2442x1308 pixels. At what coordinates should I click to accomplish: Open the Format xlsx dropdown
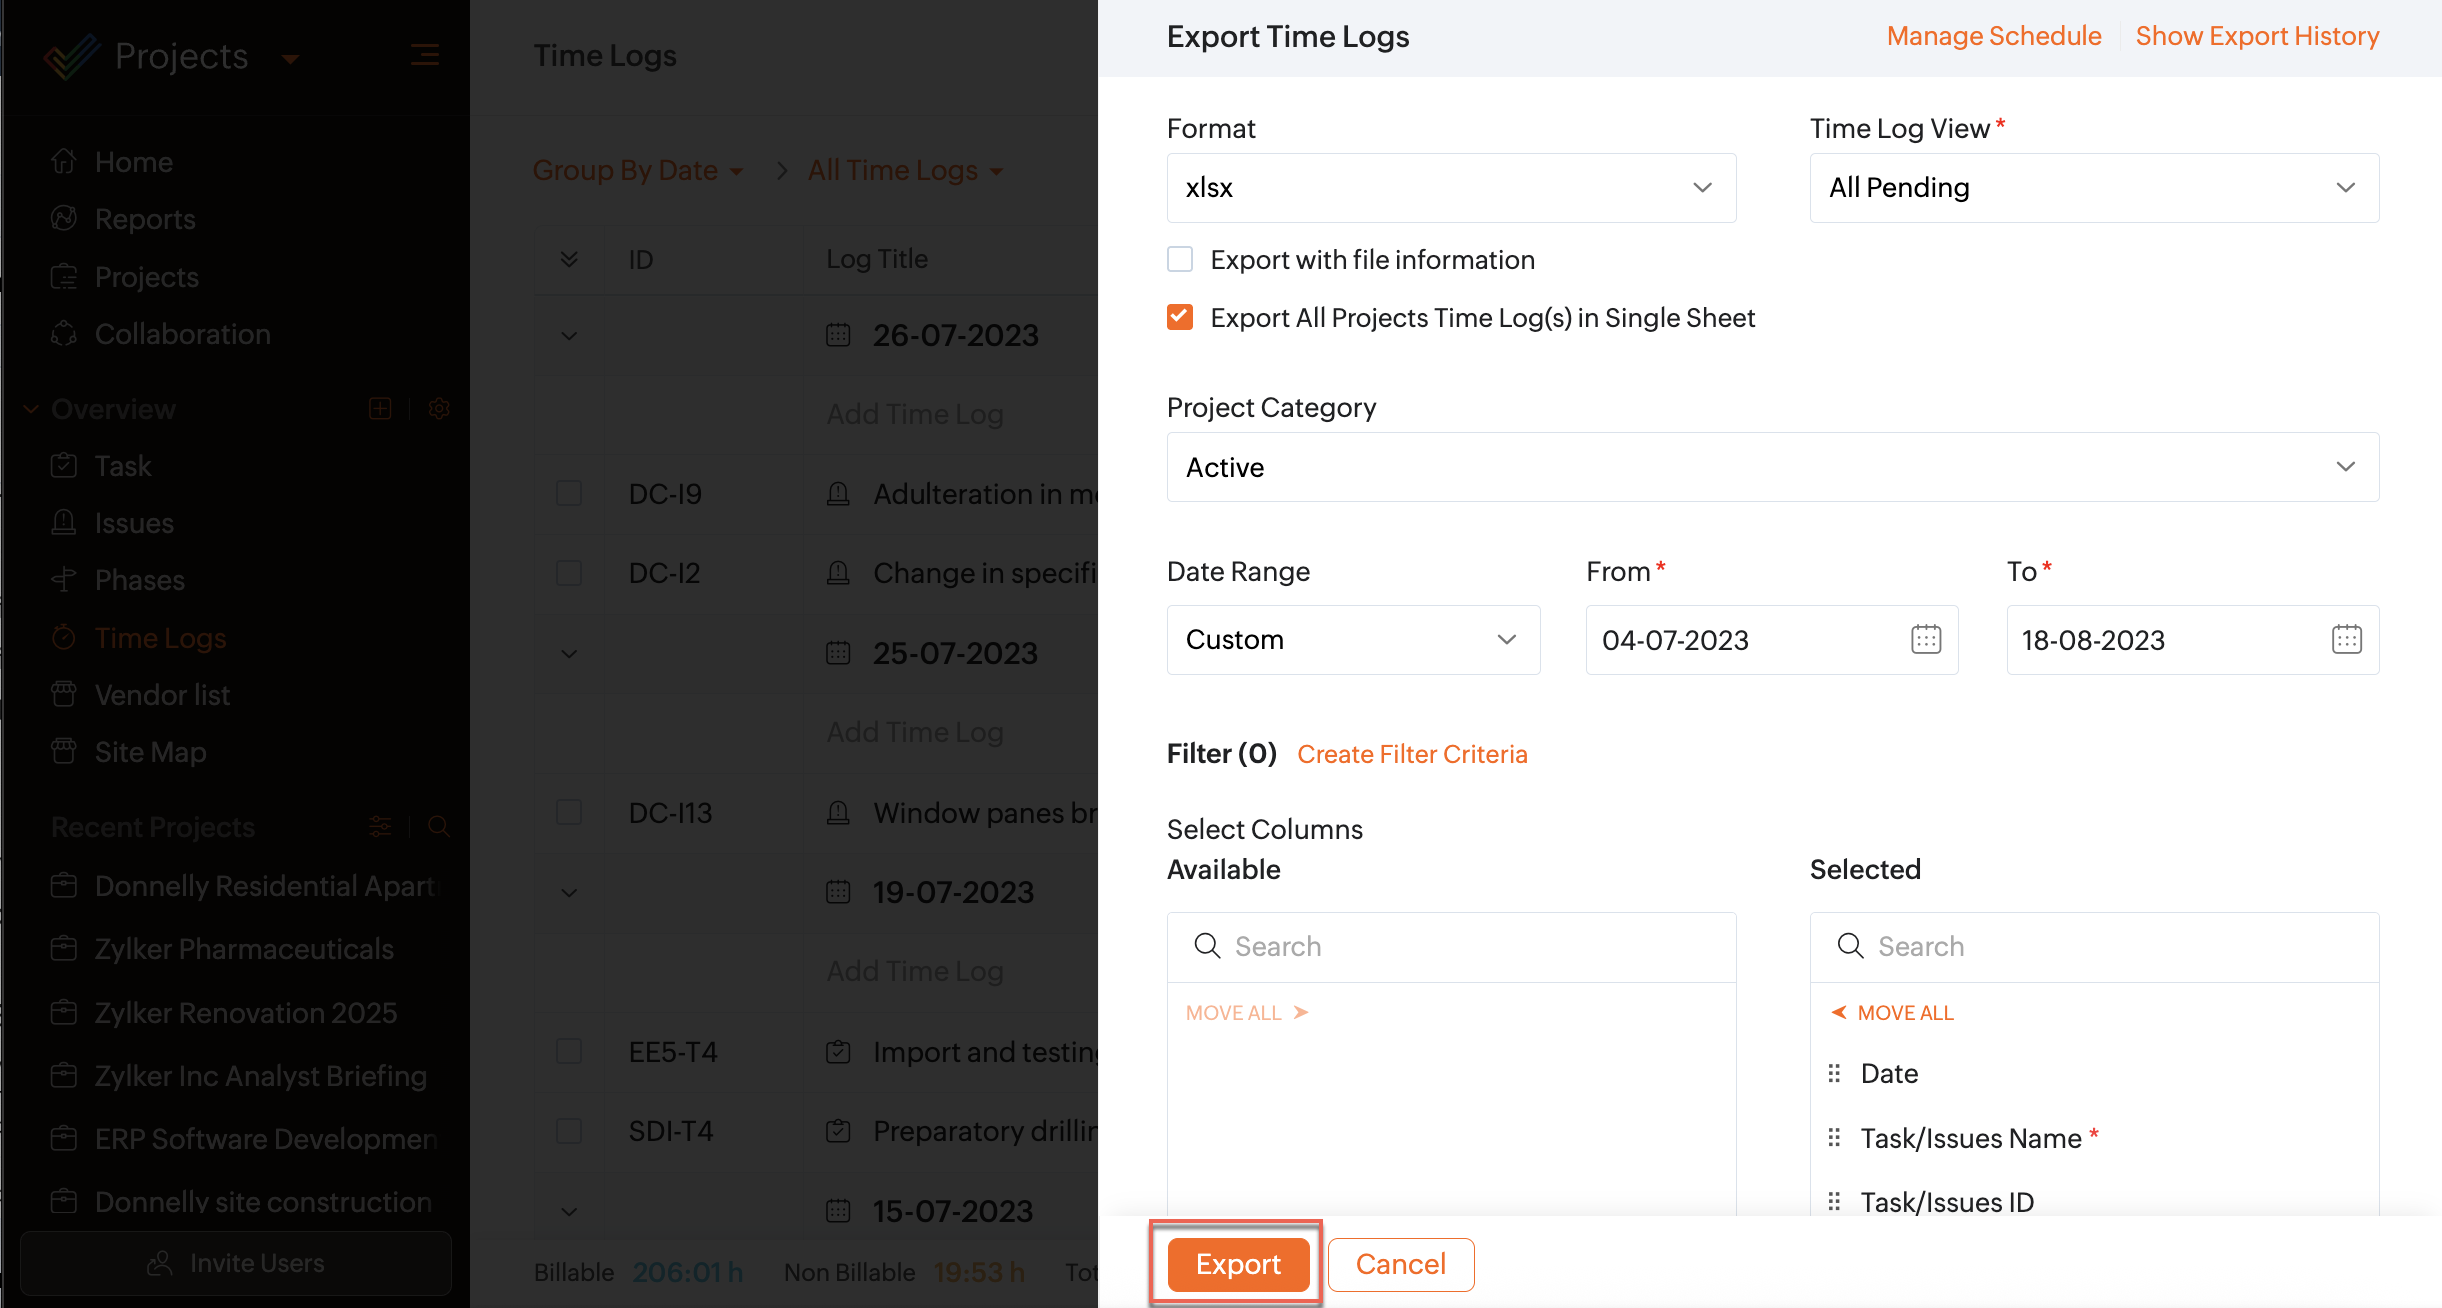(1450, 188)
